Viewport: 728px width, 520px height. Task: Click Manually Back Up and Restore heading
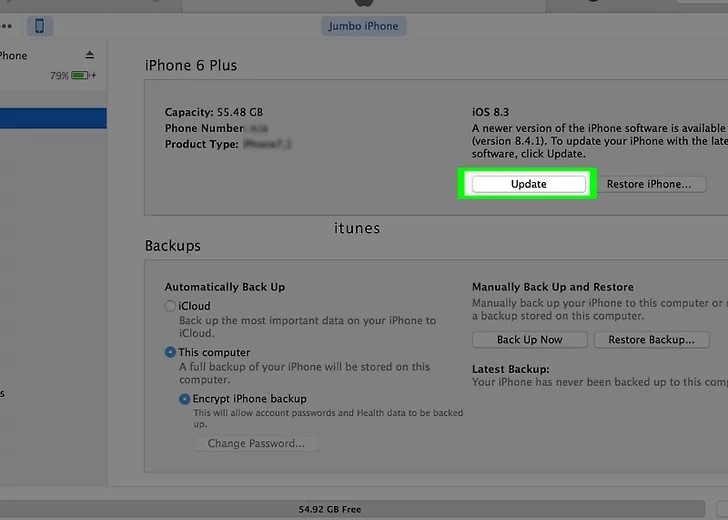[x=553, y=287]
